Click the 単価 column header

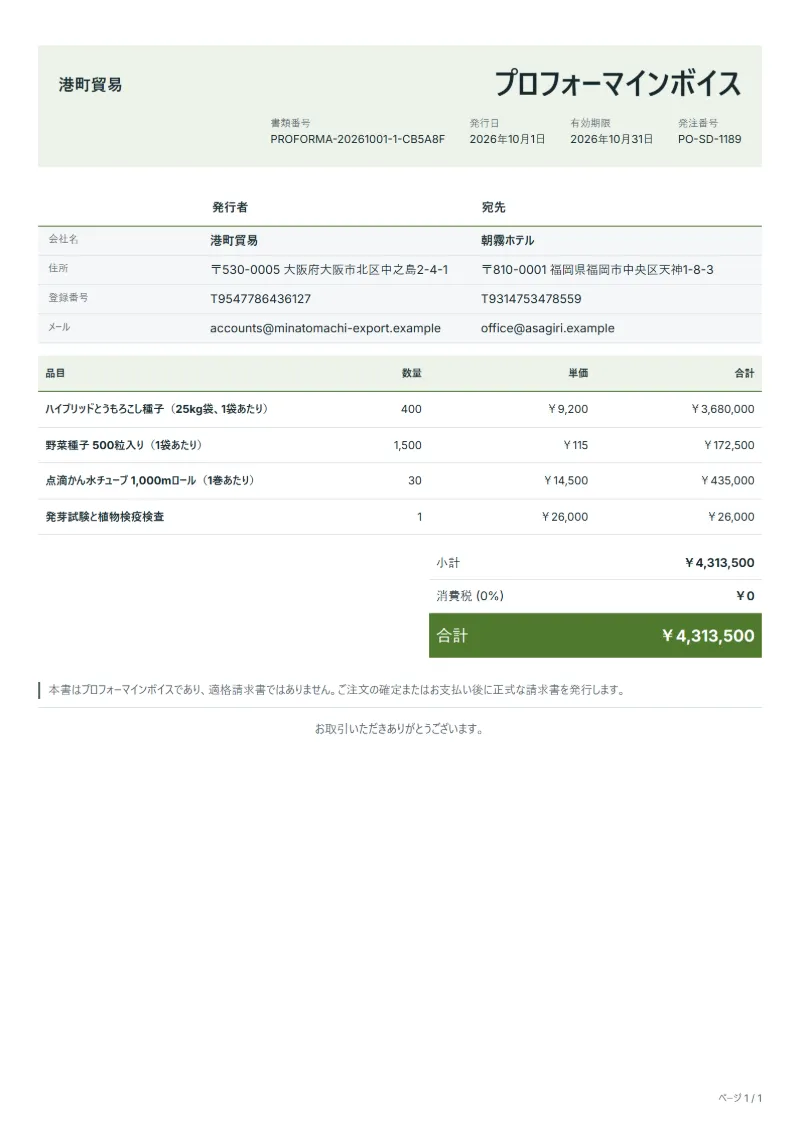578,374
